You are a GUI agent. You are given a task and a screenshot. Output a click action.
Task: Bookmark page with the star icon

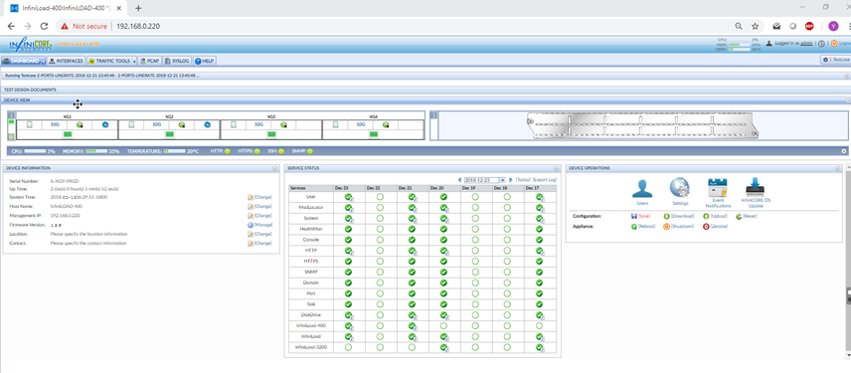point(754,26)
